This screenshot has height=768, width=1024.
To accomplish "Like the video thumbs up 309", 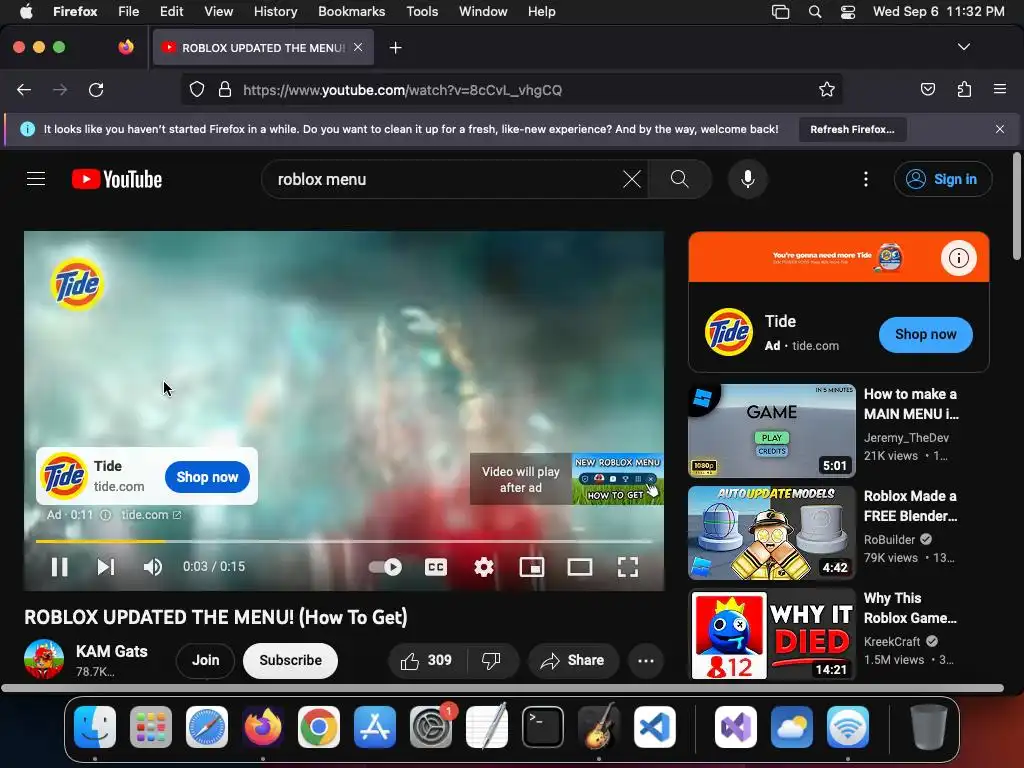I will point(427,661).
